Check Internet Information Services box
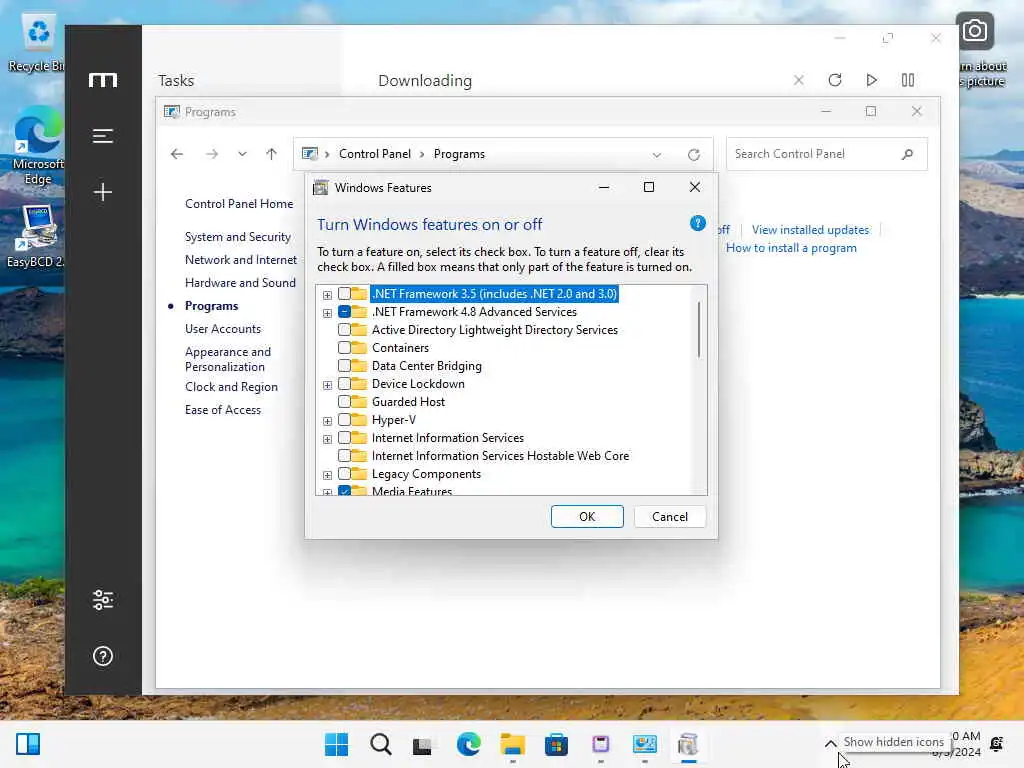This screenshot has height=768, width=1024. (344, 438)
